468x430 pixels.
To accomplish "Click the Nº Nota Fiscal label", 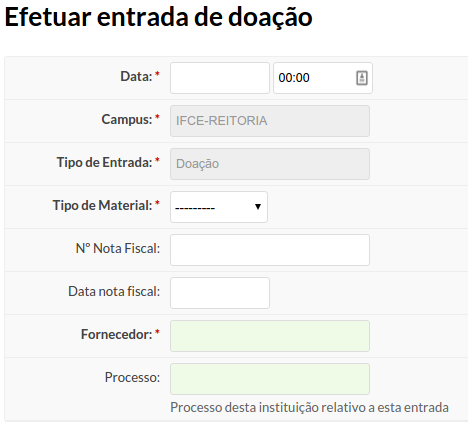I will 118,248.
